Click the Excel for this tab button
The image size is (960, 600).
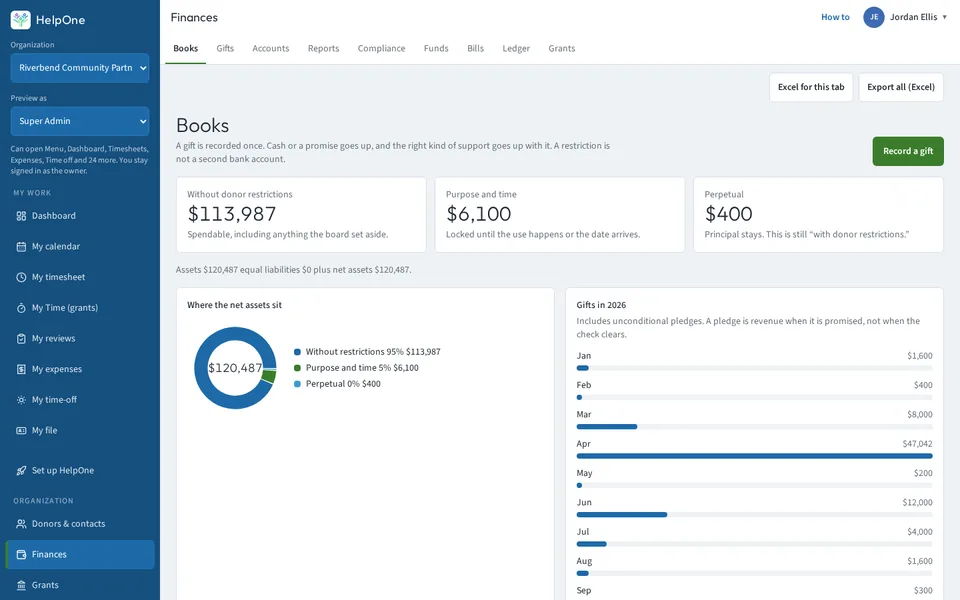point(811,87)
